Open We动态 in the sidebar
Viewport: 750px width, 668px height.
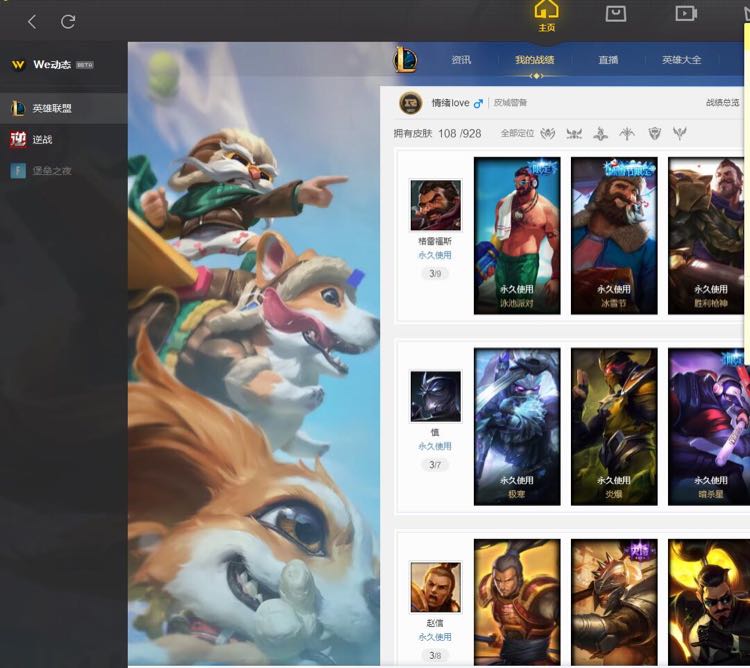[x=52, y=64]
